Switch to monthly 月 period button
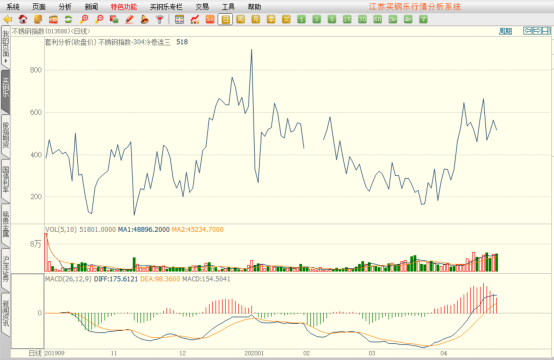The width and height of the screenshot is (554, 361). [x=256, y=19]
